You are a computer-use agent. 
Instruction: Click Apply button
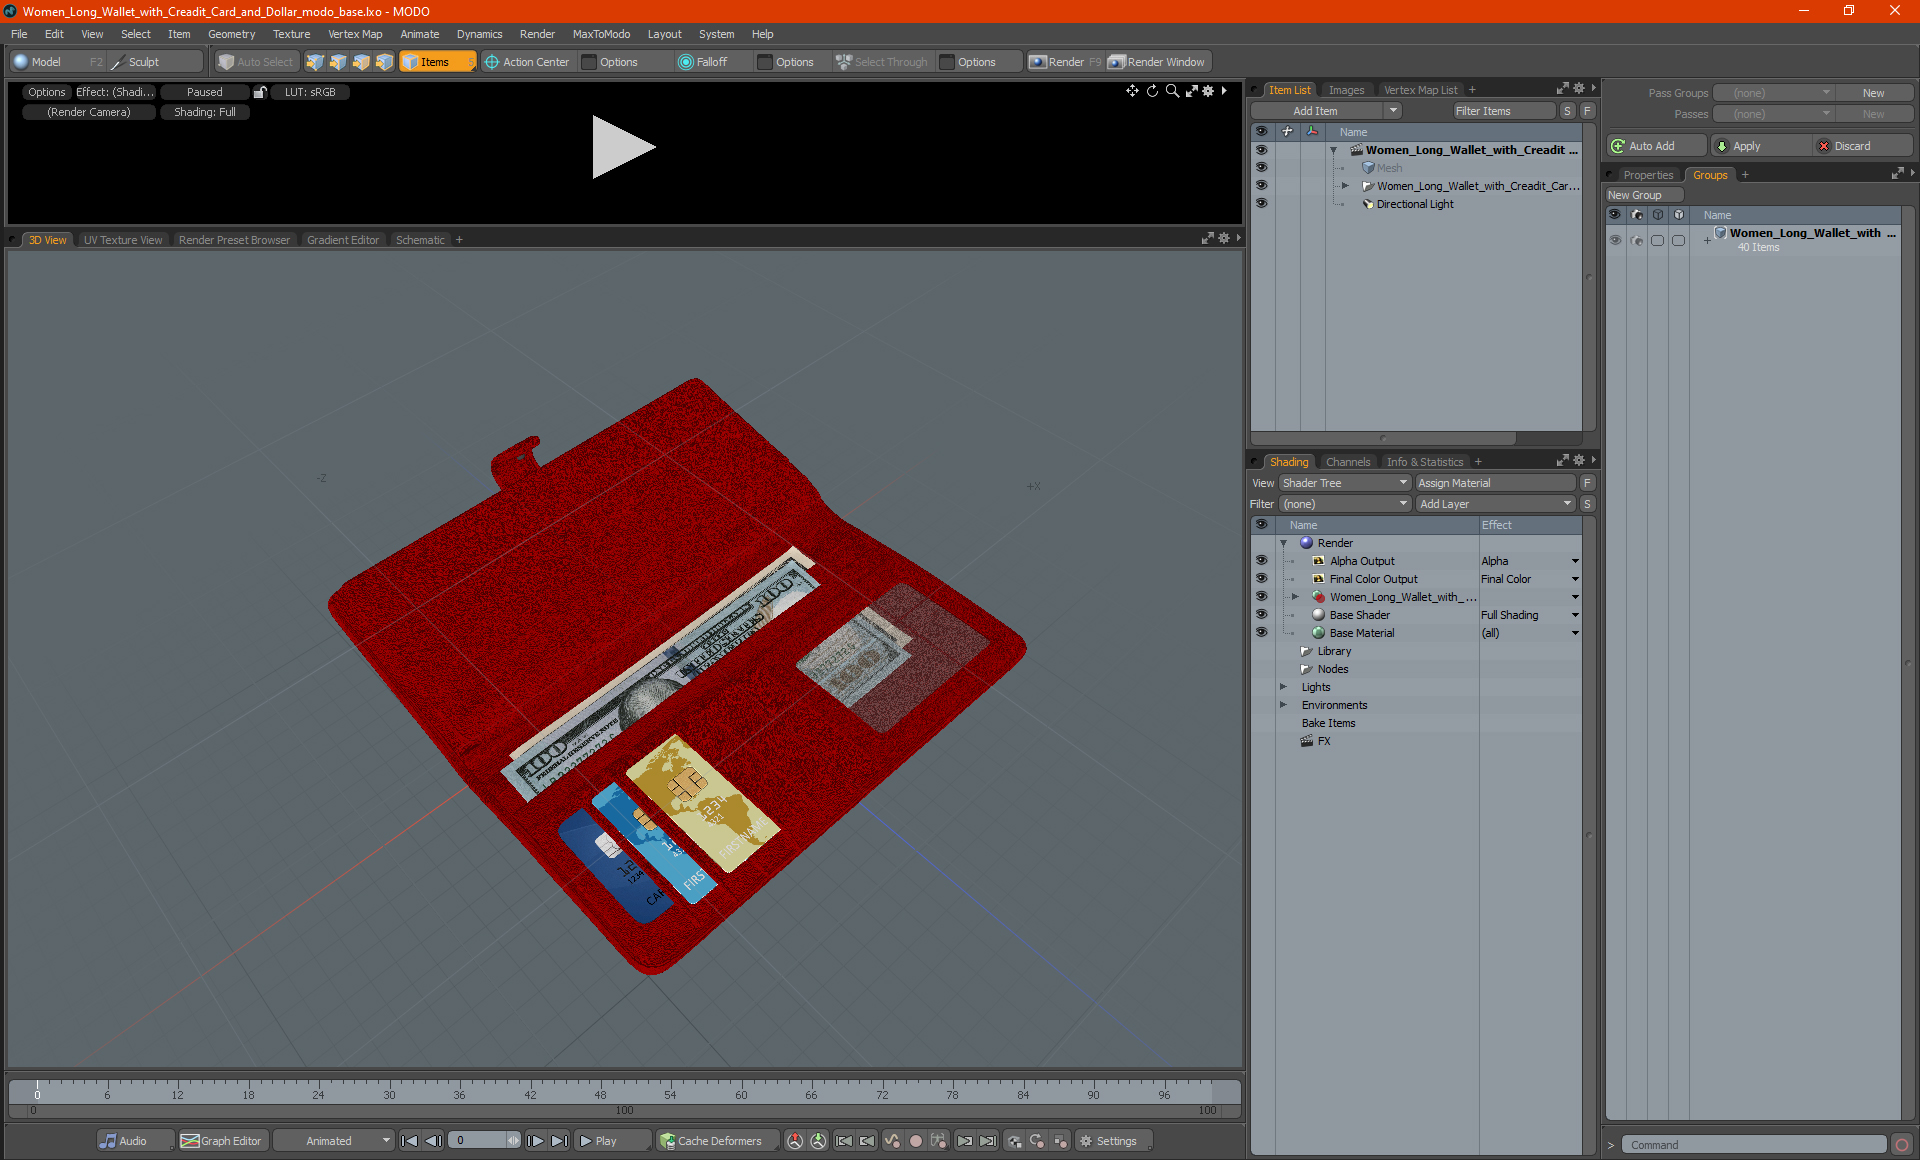(x=1760, y=146)
